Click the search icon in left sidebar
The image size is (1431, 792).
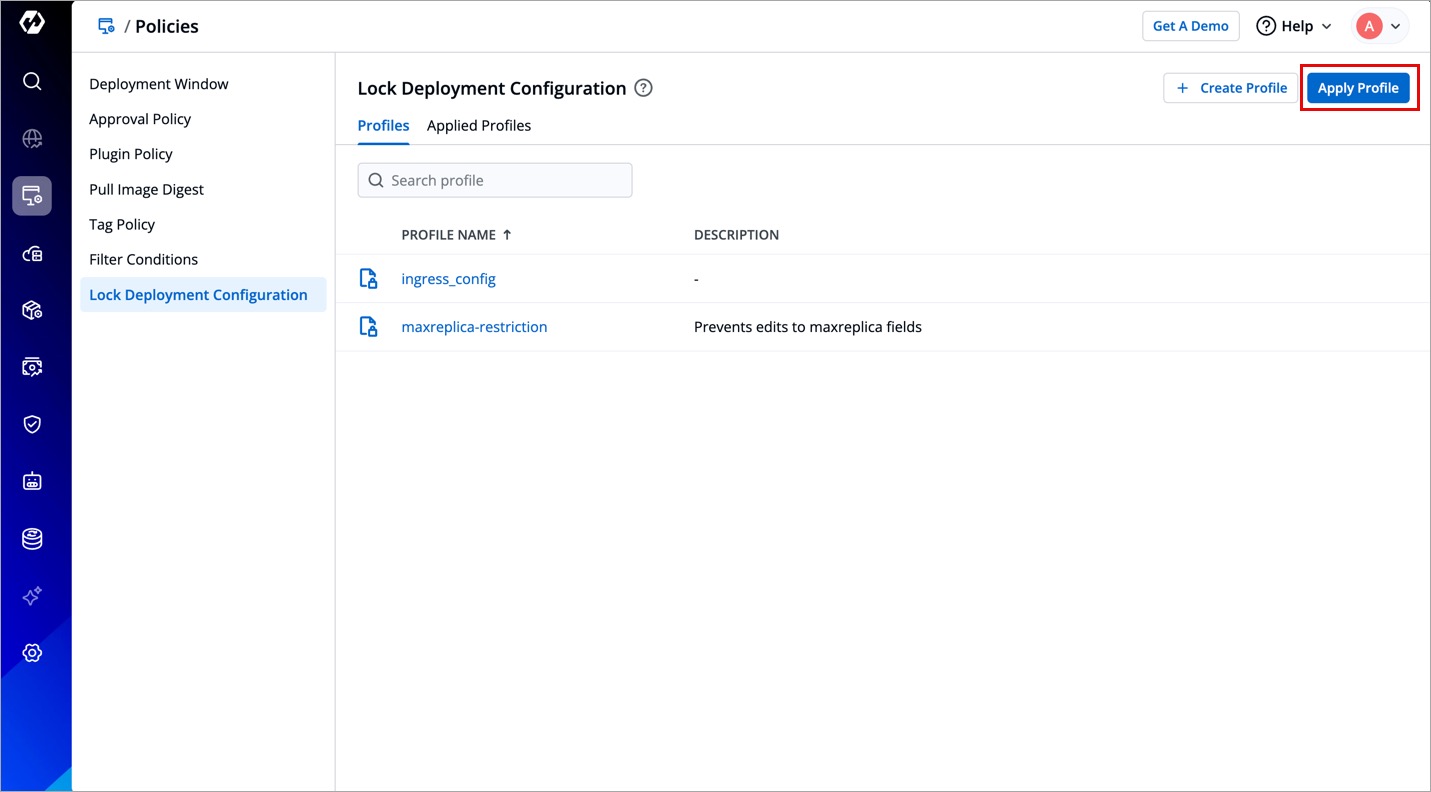click(x=32, y=81)
